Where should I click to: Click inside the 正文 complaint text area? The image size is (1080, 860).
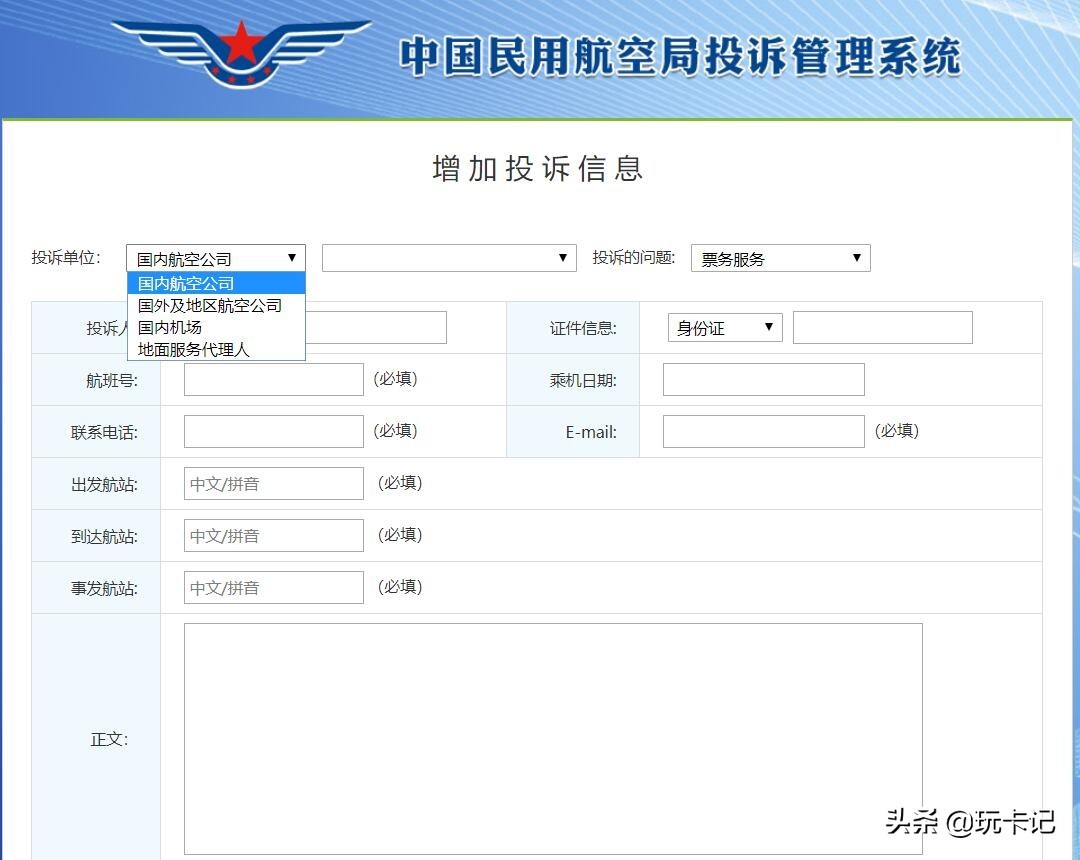552,738
